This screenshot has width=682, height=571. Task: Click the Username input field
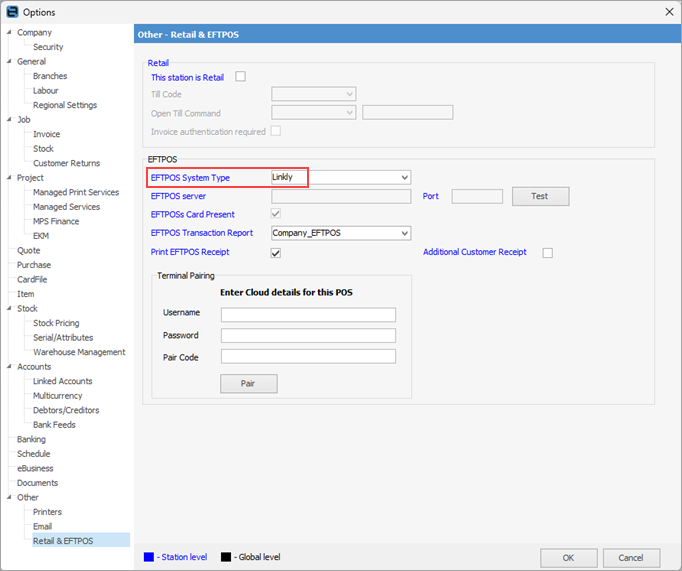click(308, 314)
